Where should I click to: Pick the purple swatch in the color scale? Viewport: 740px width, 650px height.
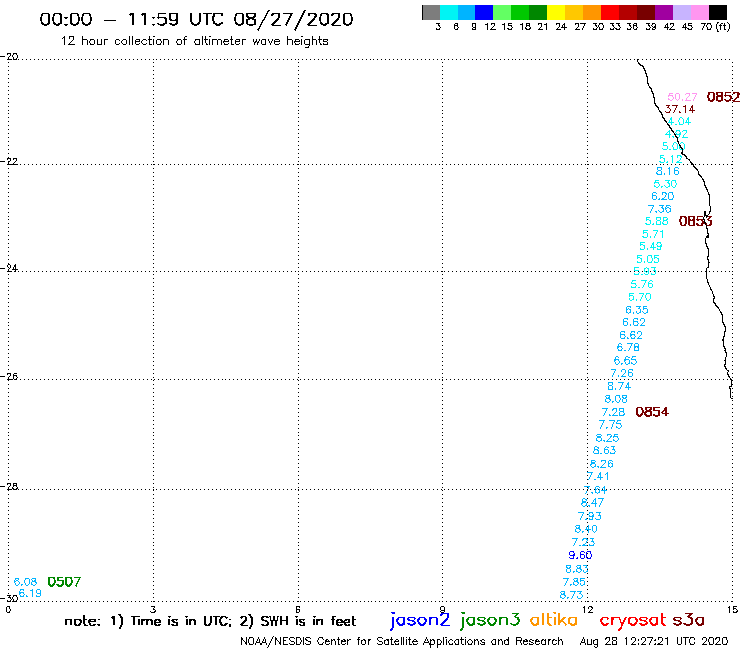[x=664, y=12]
